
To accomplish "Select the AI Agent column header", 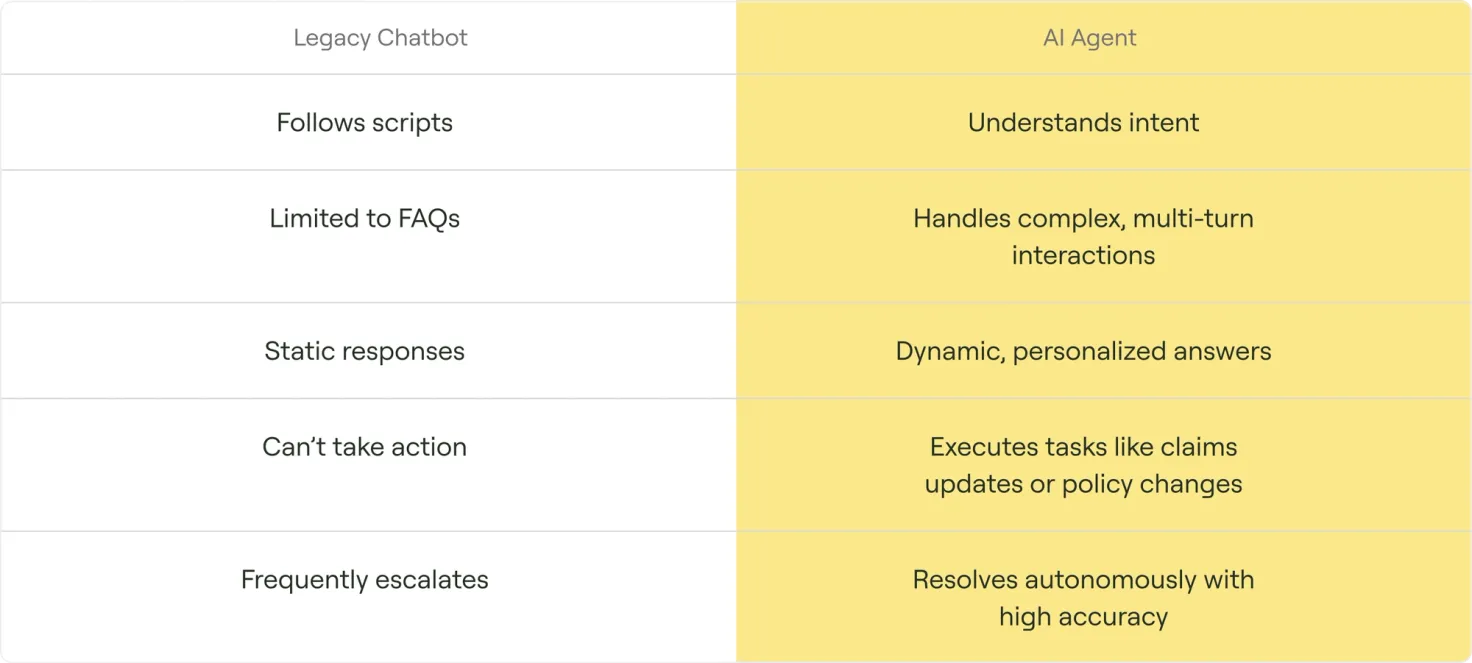I will click(x=1089, y=38).
